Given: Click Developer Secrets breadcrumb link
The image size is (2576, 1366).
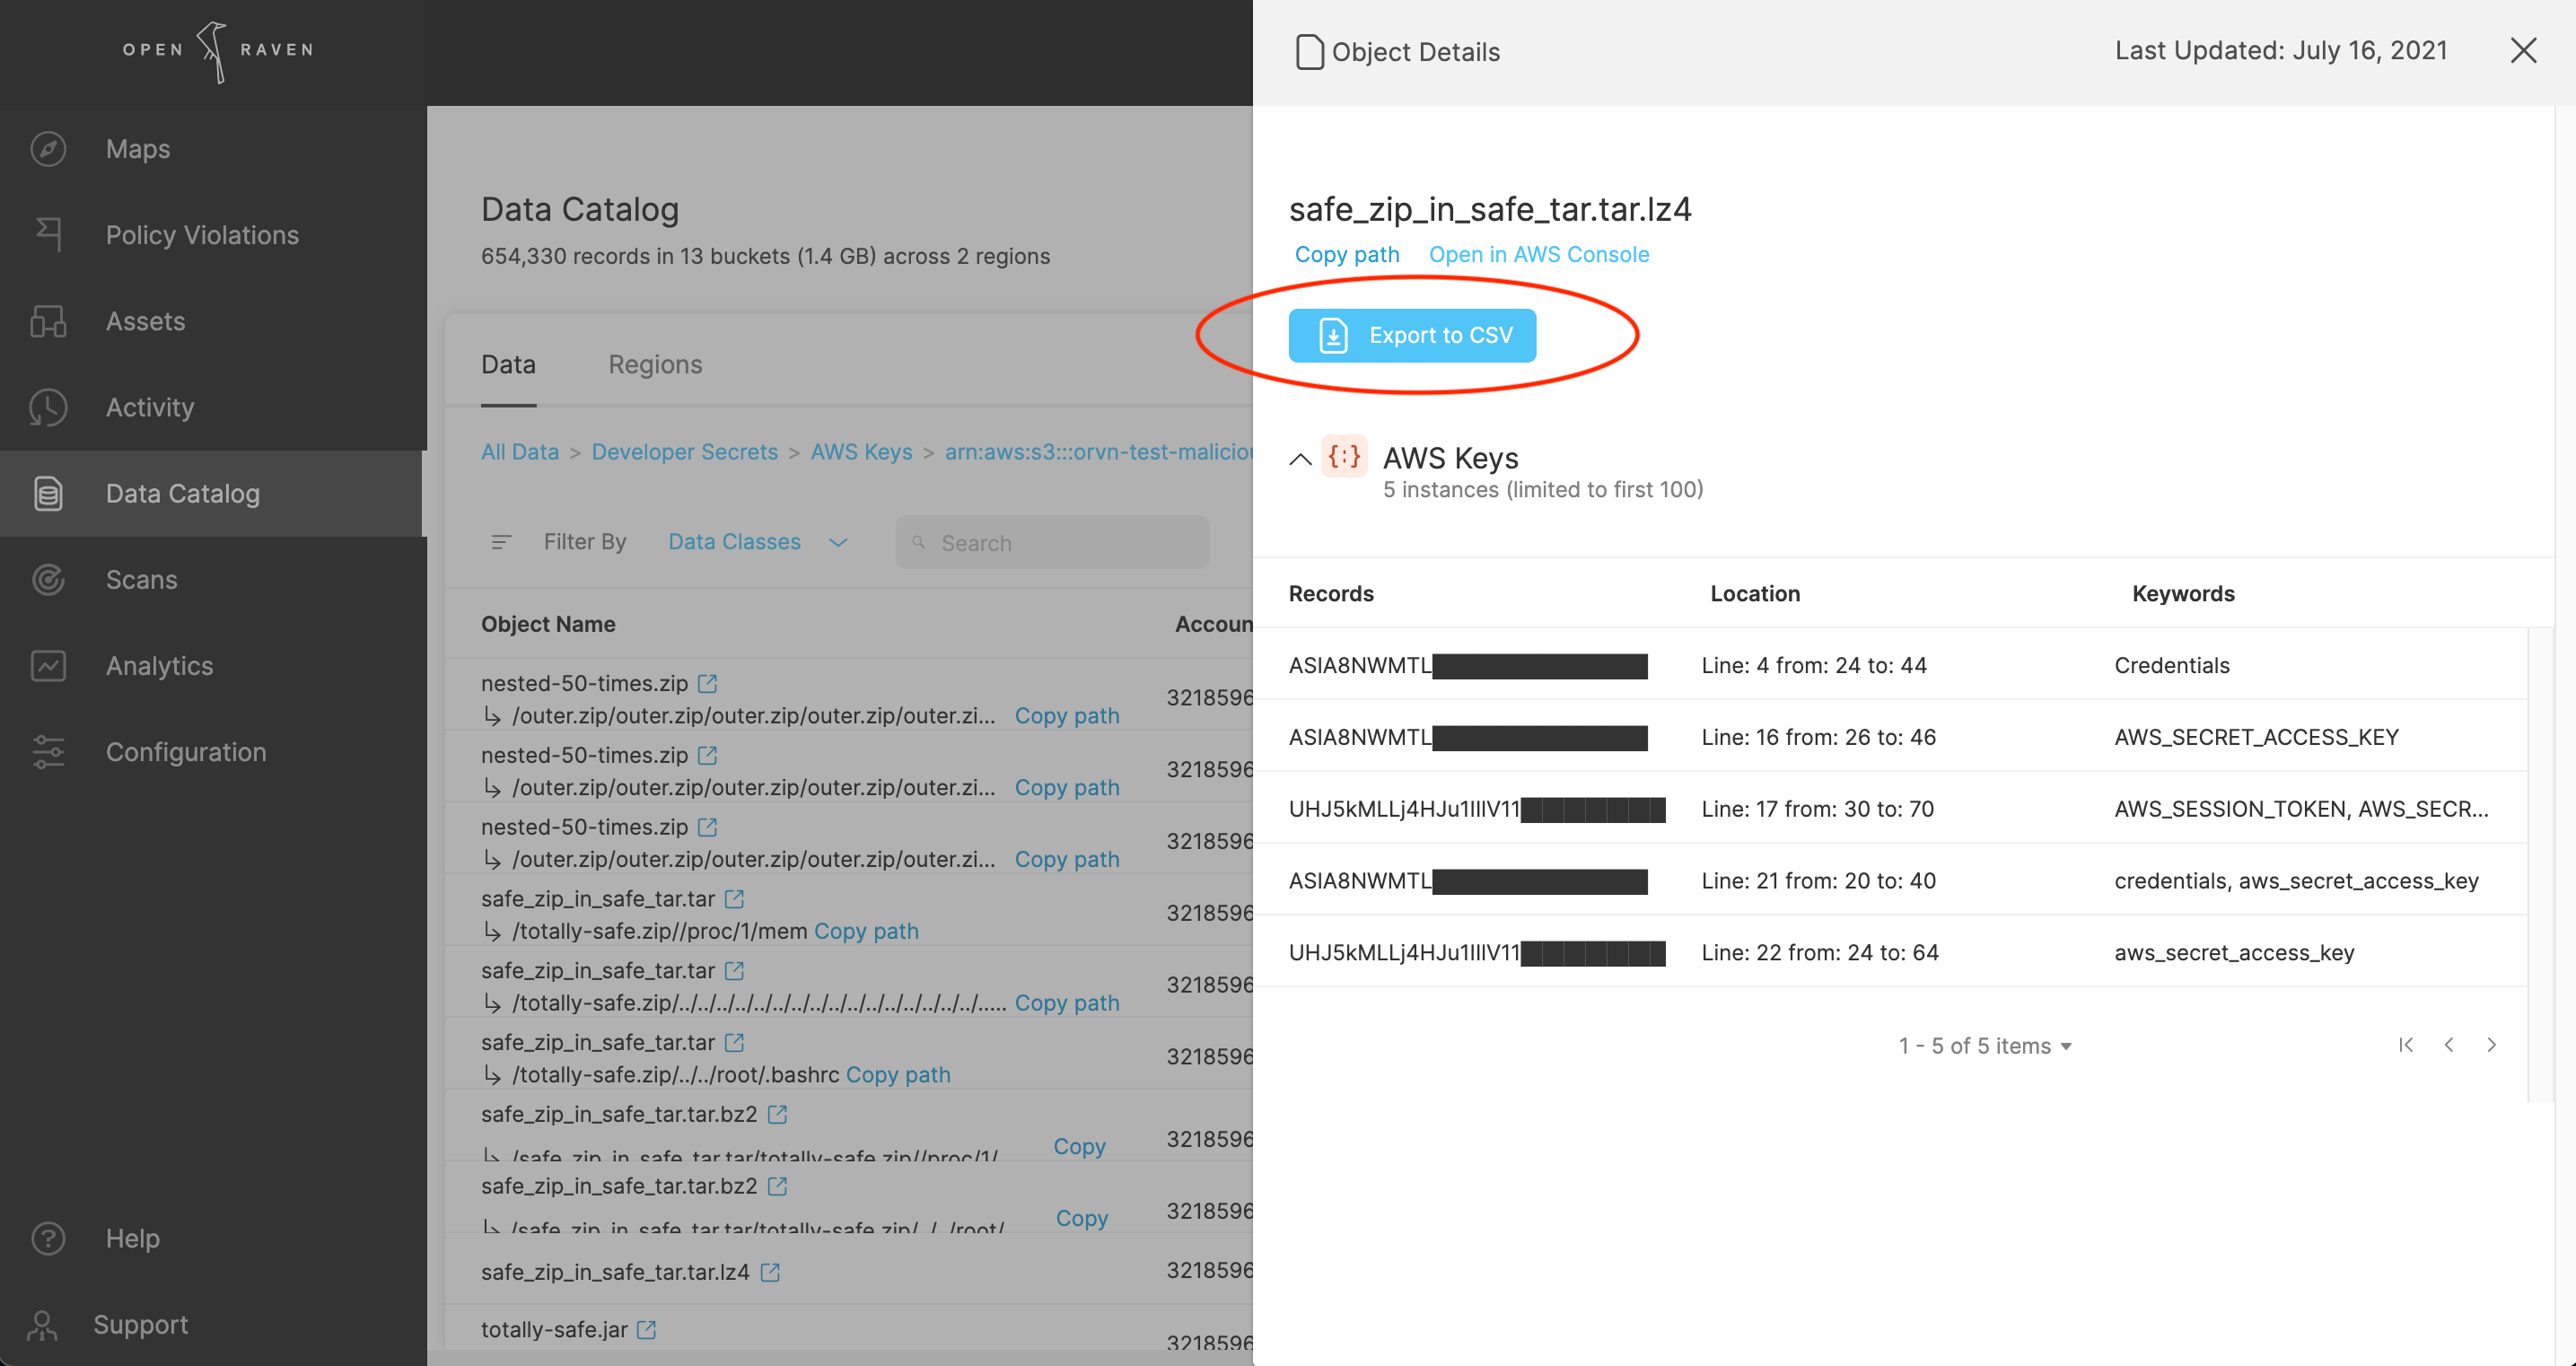Looking at the screenshot, I should (x=684, y=452).
